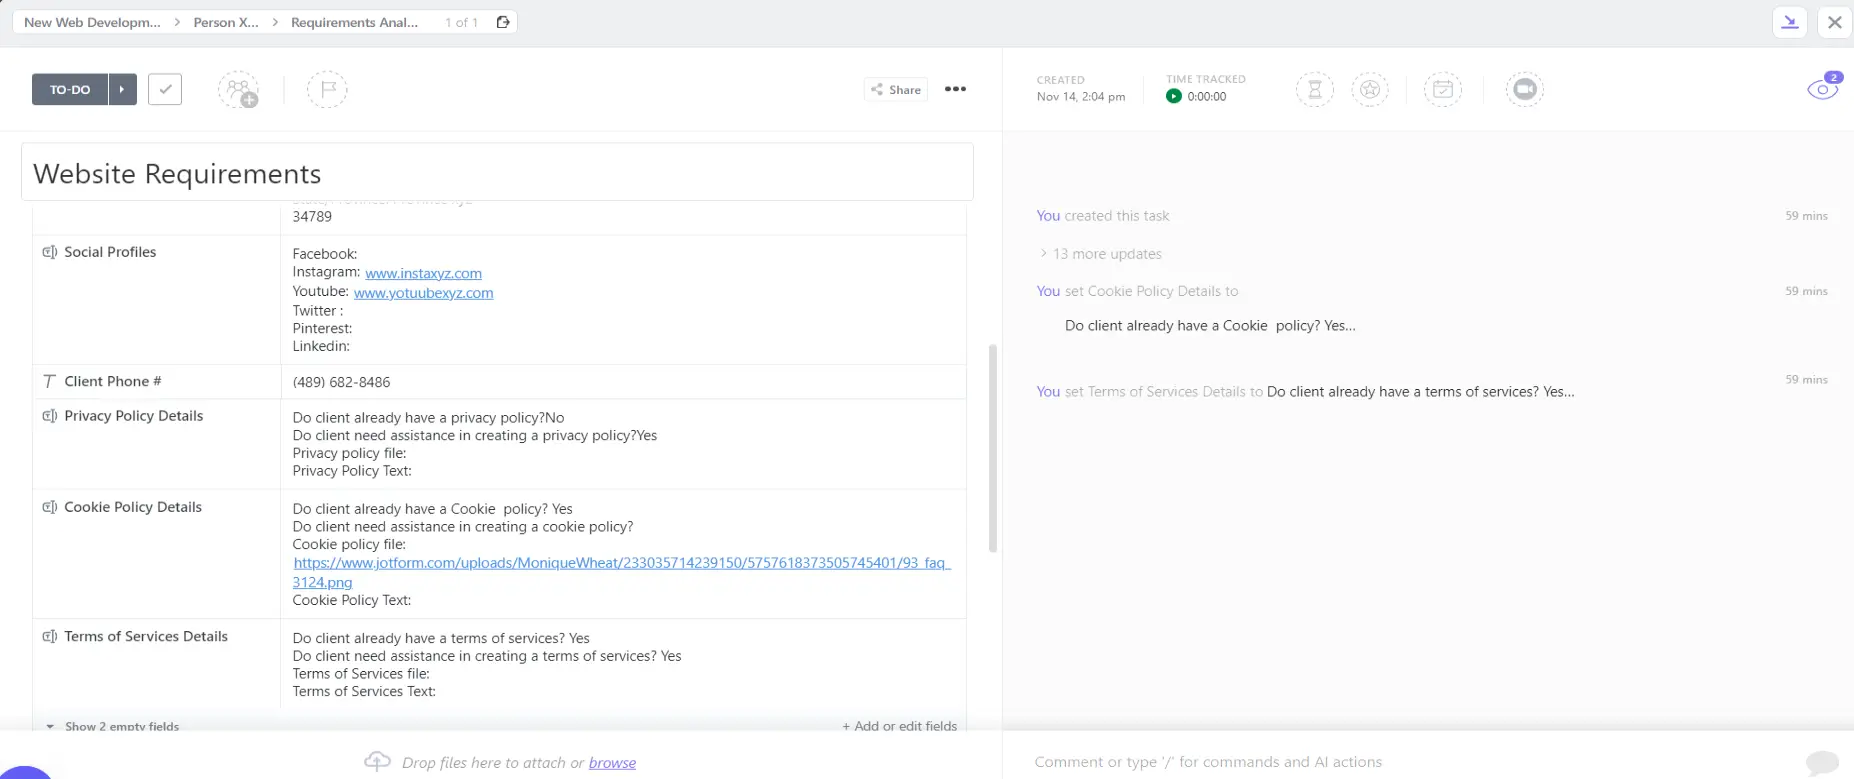Click Cookie Policy Details field label
Image resolution: width=1854 pixels, height=779 pixels.
[x=133, y=507]
